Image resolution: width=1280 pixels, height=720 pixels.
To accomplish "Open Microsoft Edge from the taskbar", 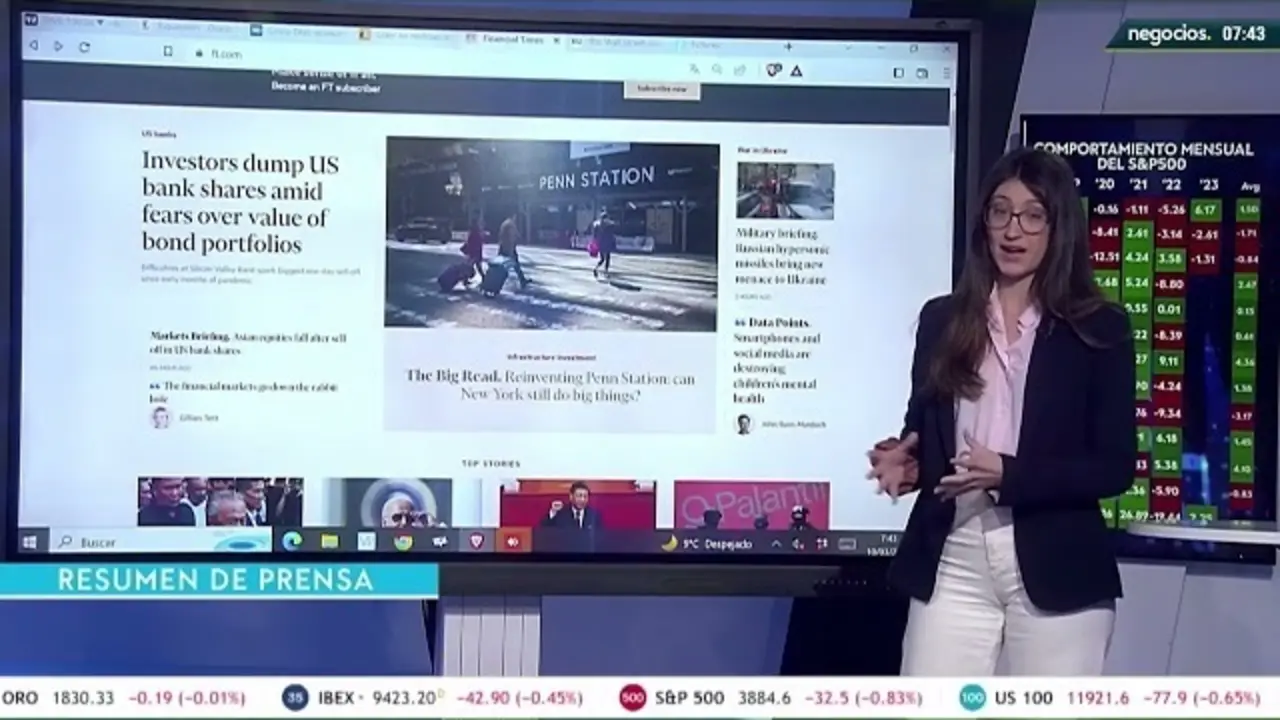I will [x=292, y=541].
